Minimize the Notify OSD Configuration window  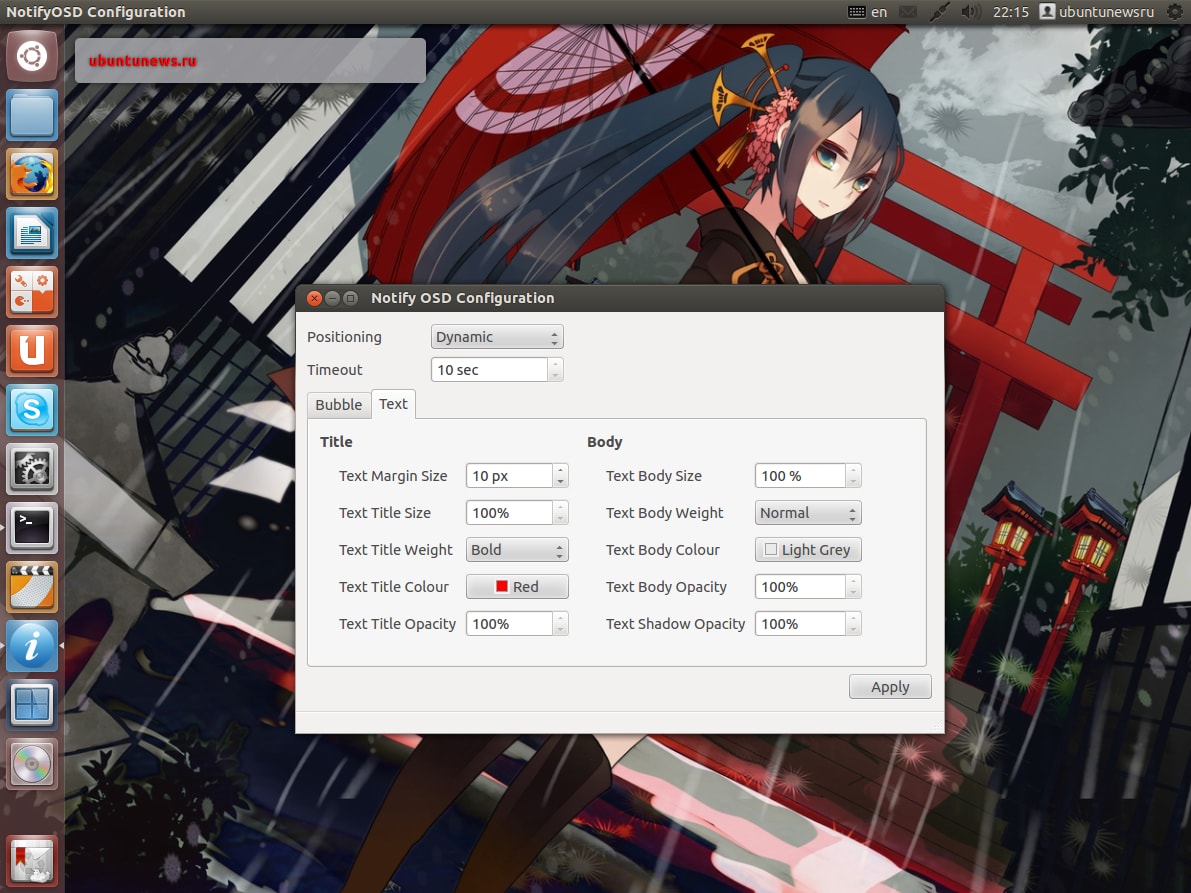tap(332, 298)
